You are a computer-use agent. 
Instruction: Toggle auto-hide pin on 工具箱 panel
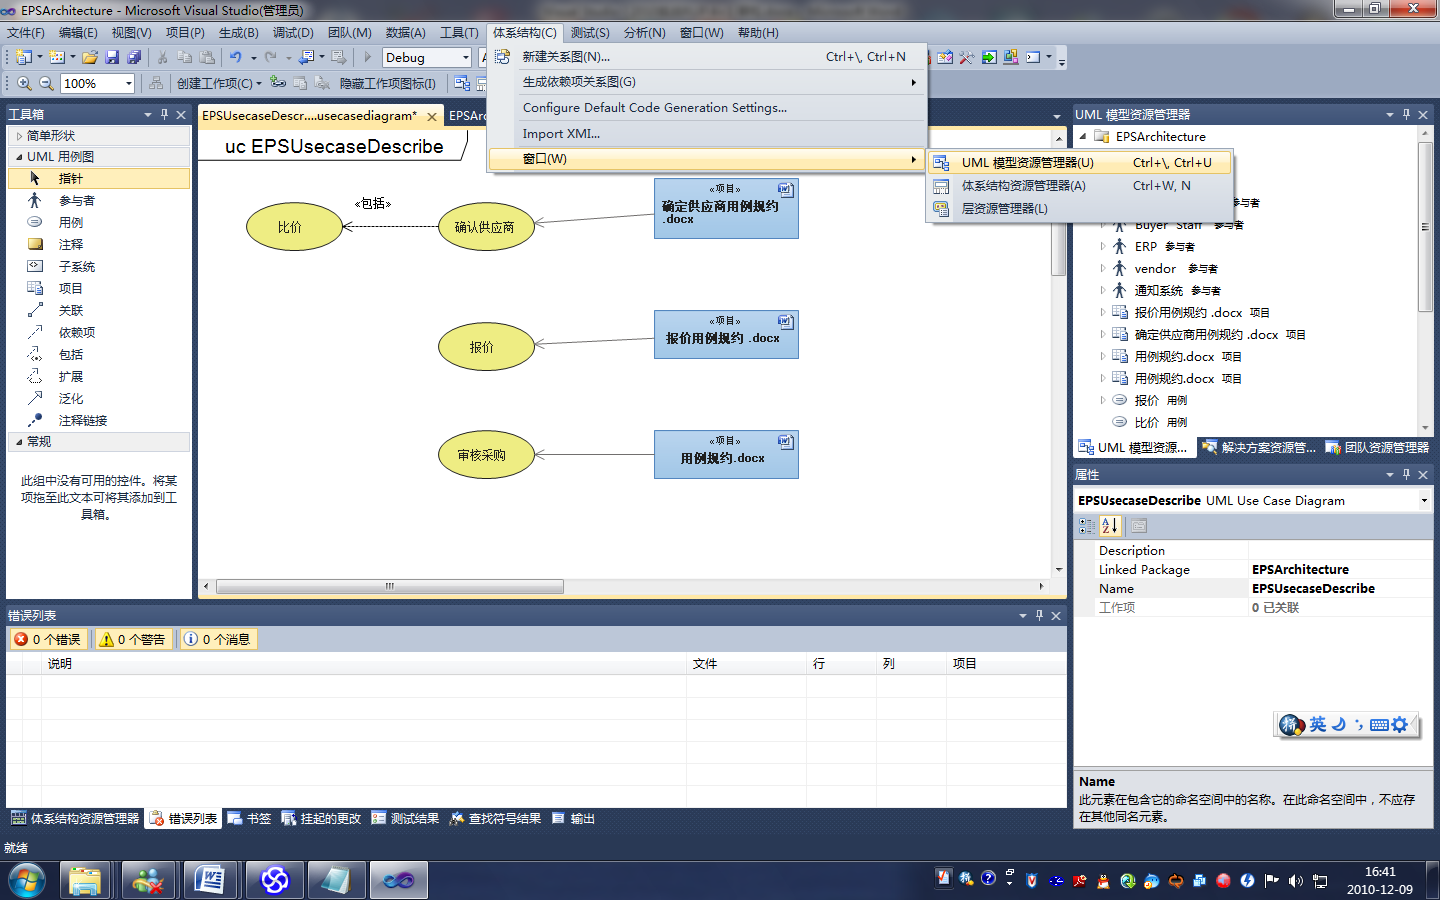coord(164,114)
